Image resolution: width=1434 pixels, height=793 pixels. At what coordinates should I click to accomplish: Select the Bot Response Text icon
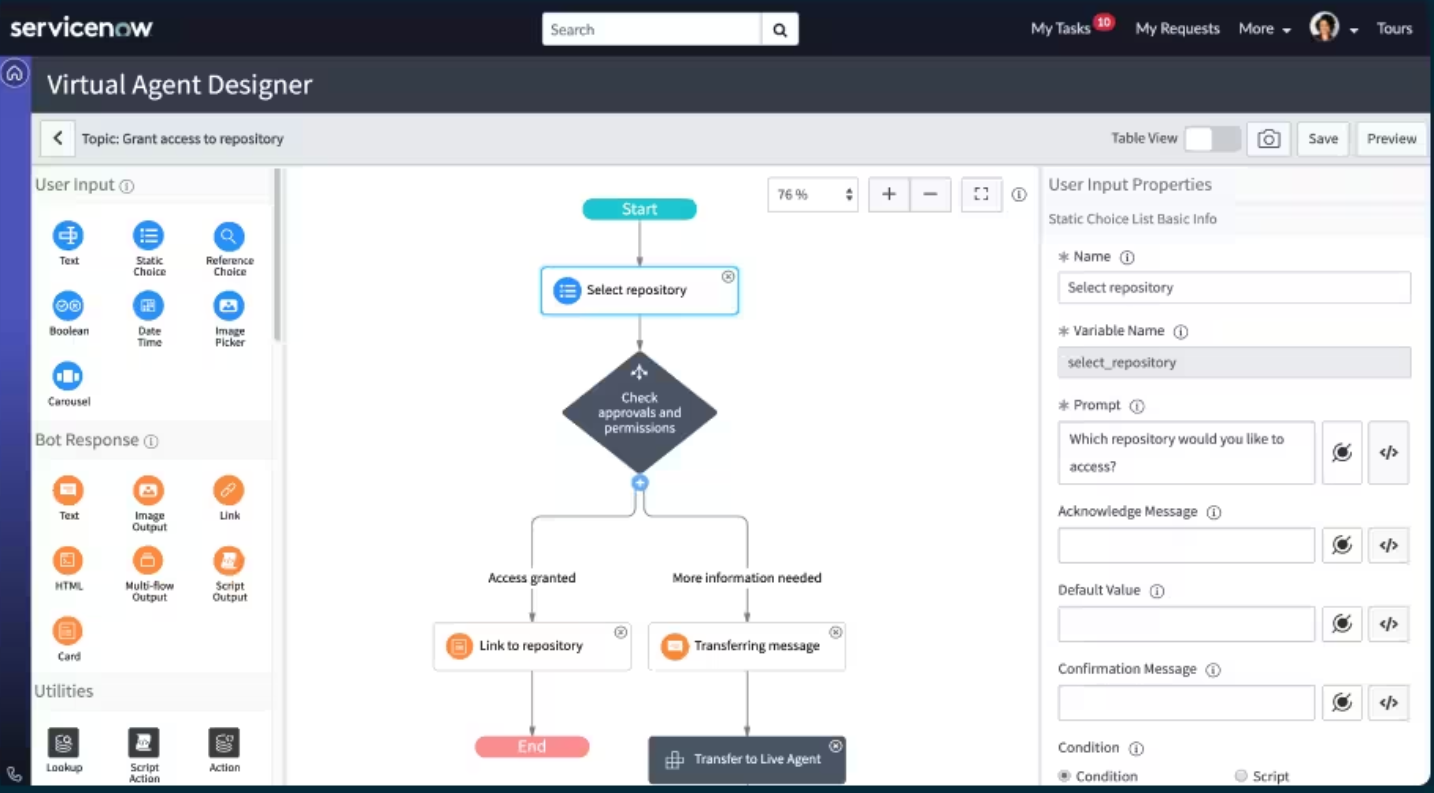68,490
